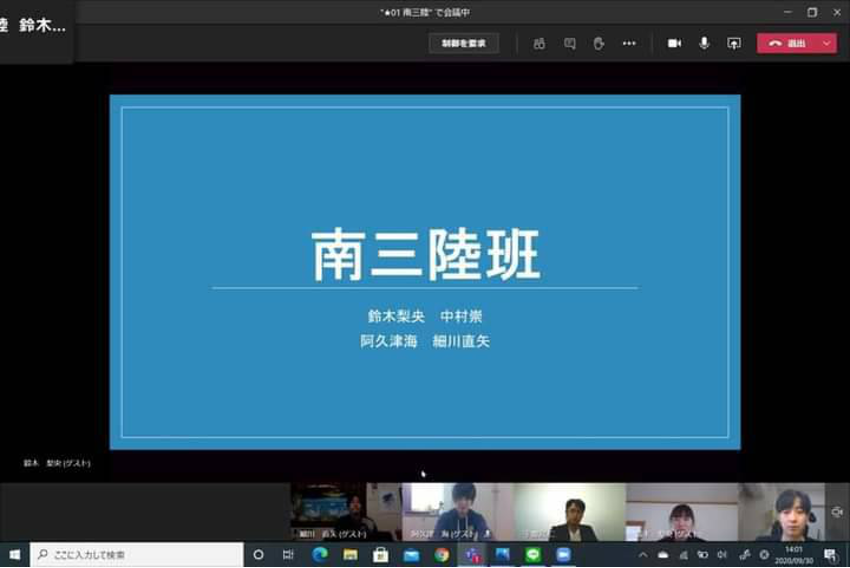Click the request control button
Screen dimensions: 850x568
(x=463, y=43)
